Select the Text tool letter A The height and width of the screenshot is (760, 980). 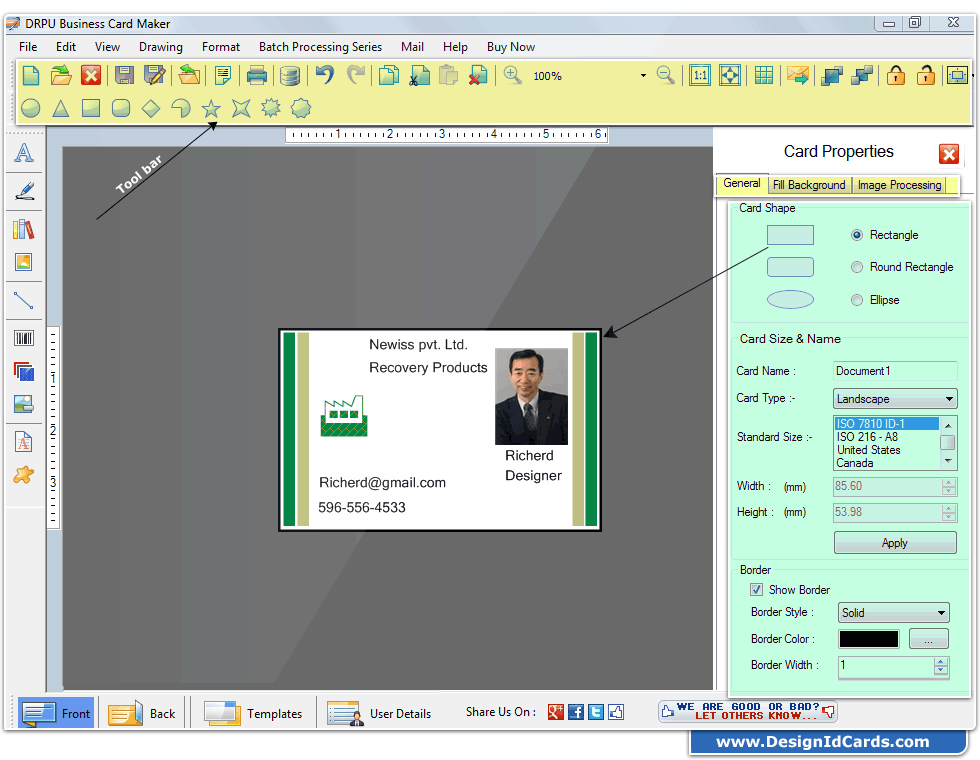point(24,153)
